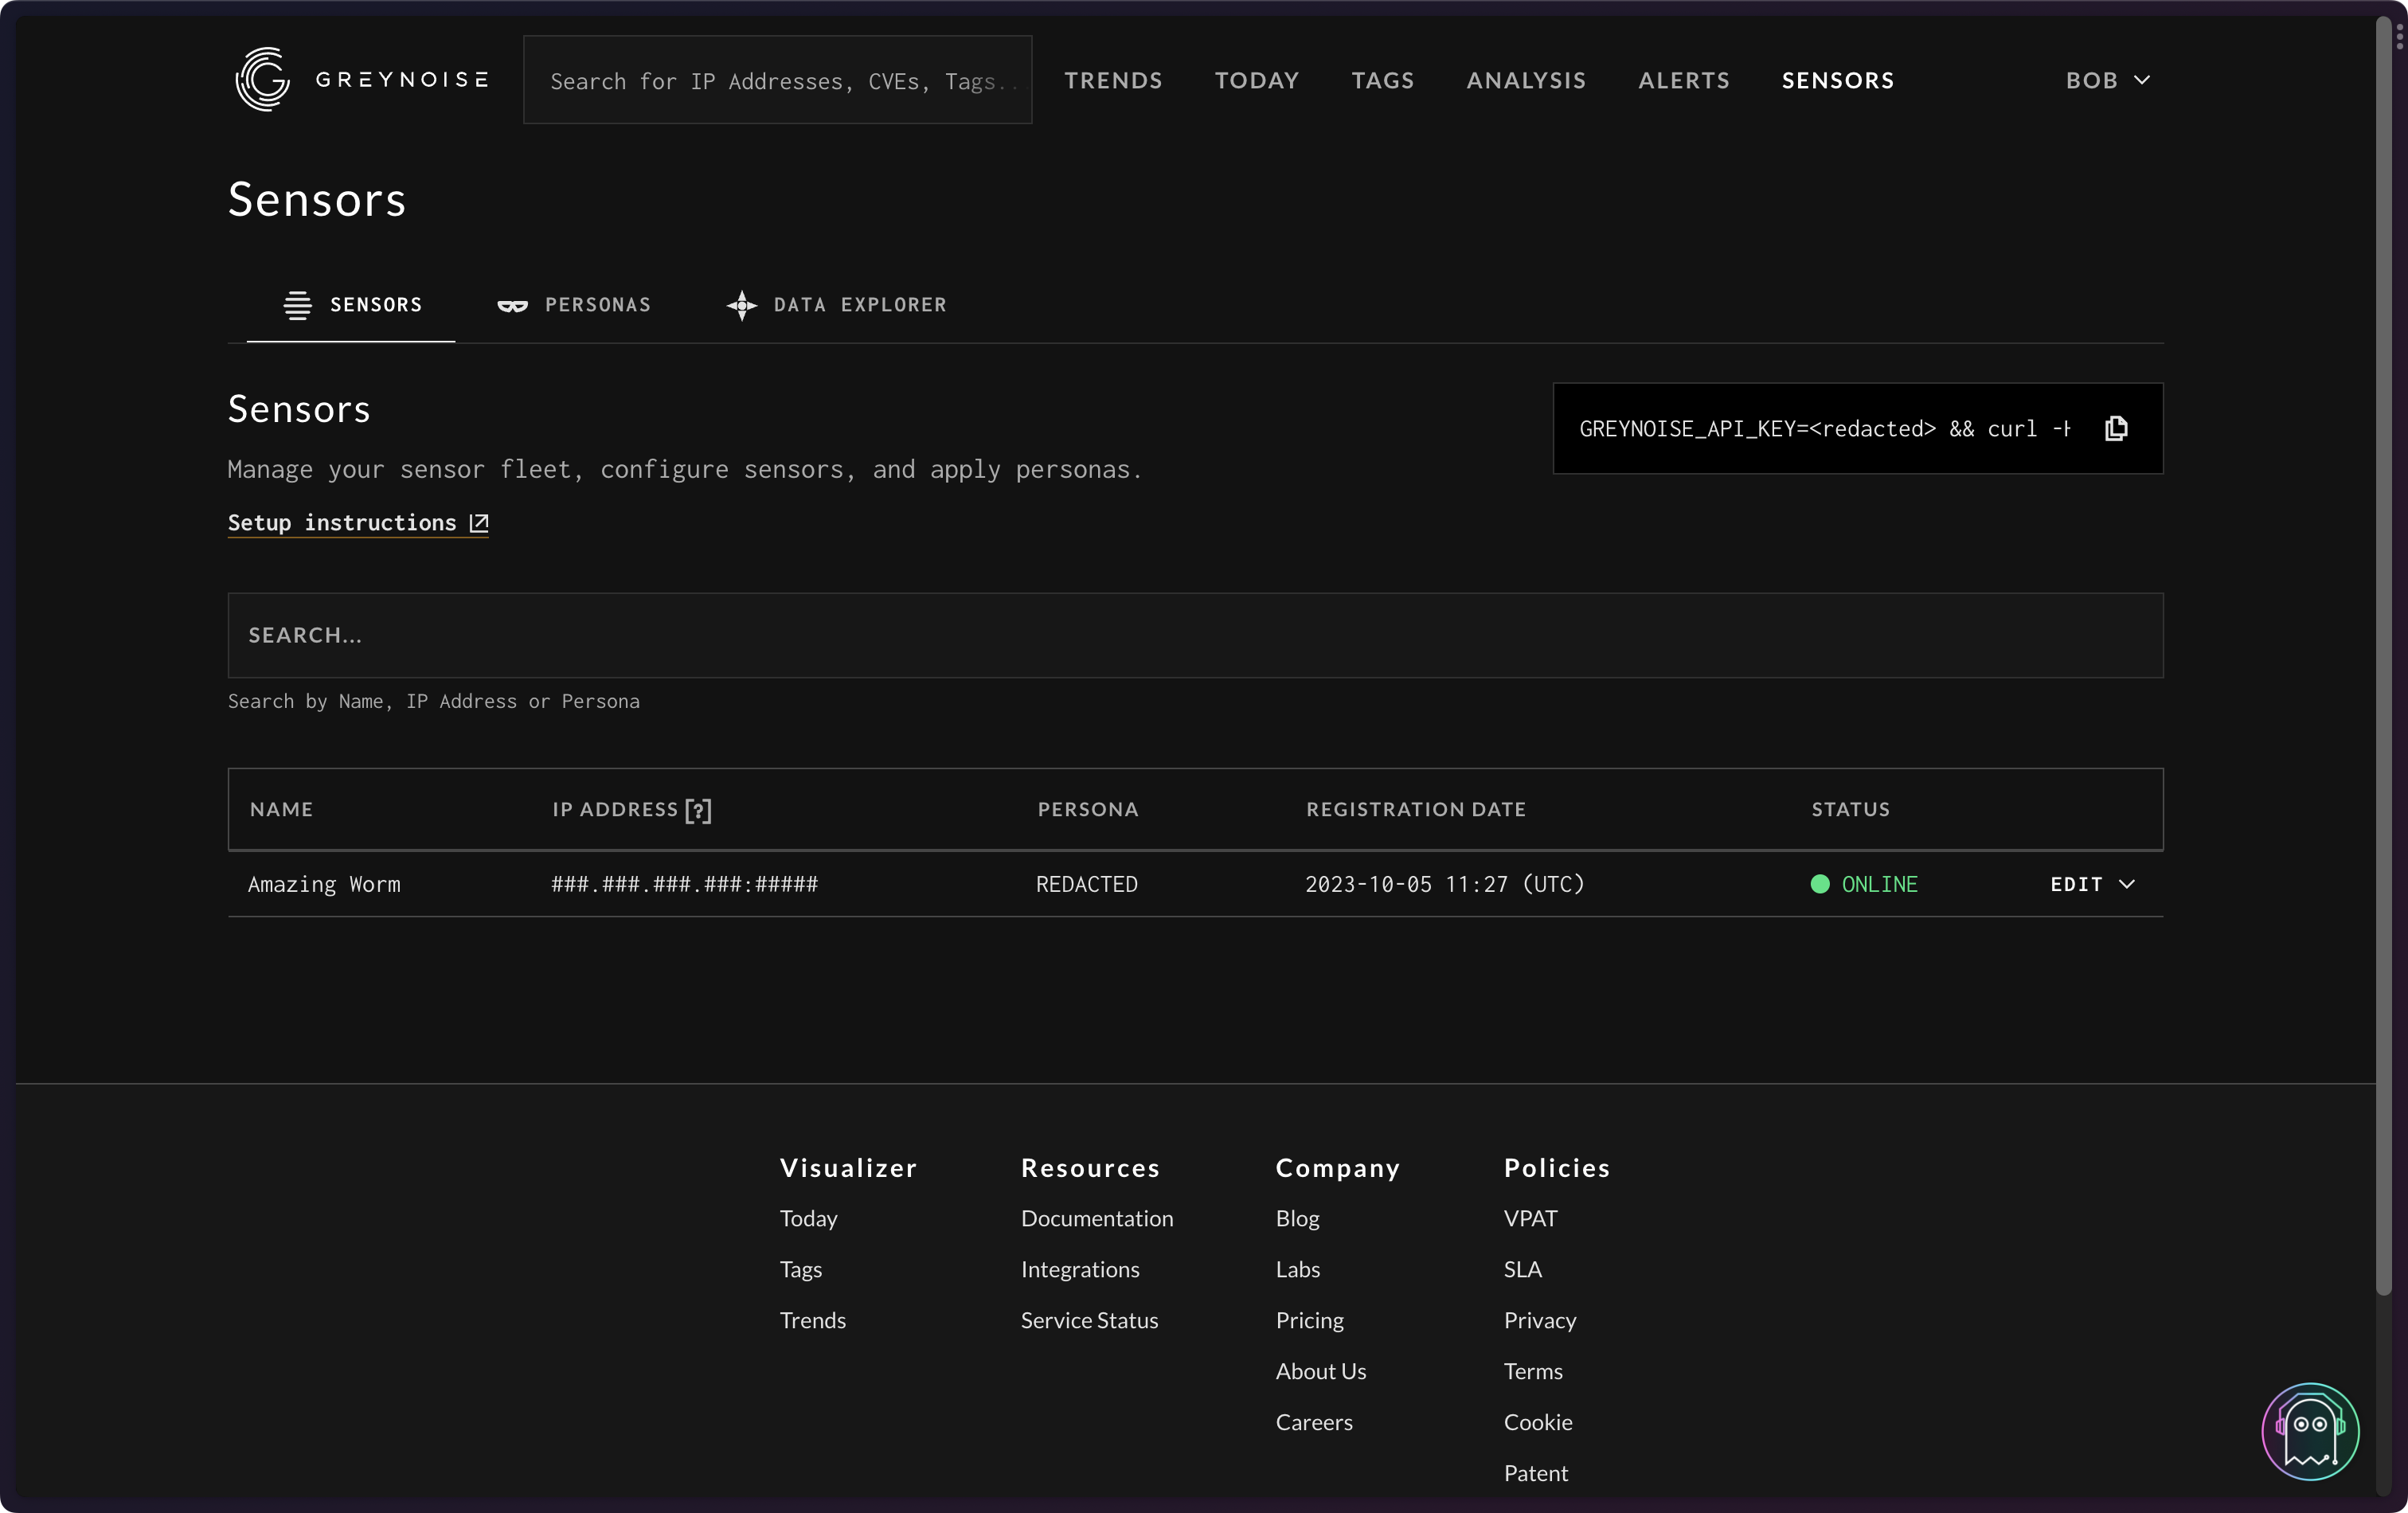Open the Privacy policy link
Screen dimensions: 2408x1513
[1539, 1321]
